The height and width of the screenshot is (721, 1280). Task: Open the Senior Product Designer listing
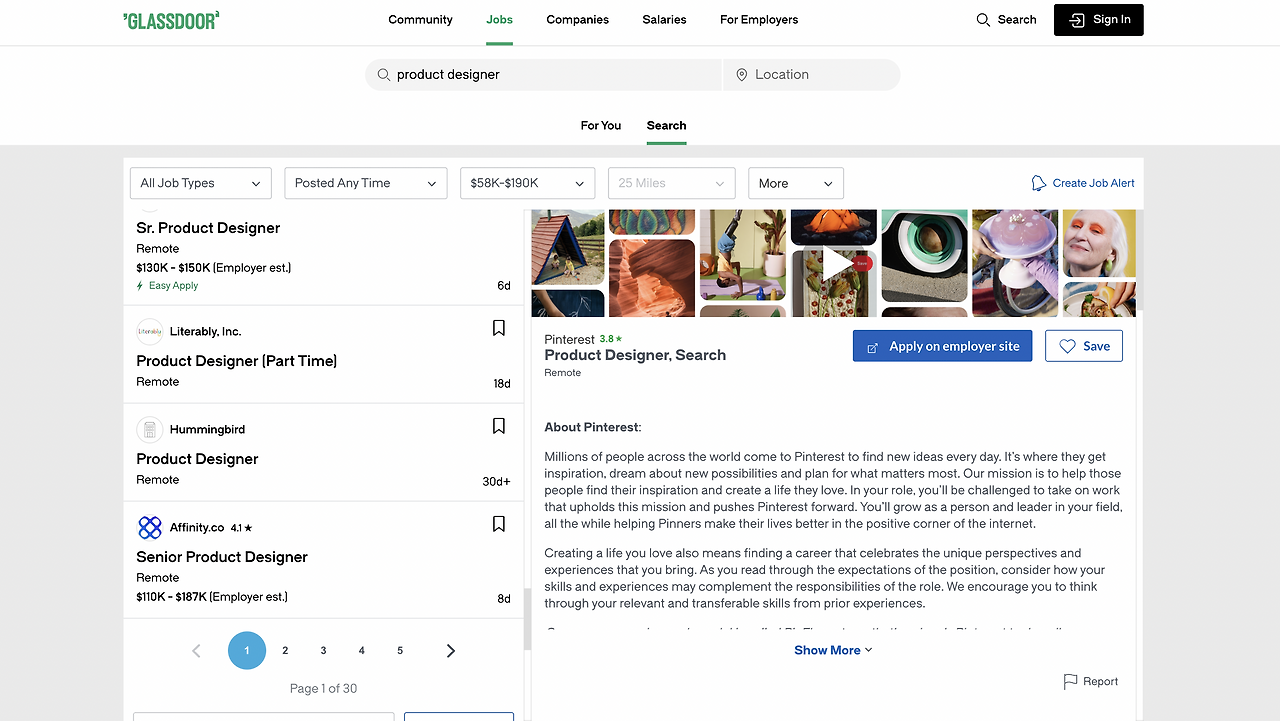coord(222,557)
